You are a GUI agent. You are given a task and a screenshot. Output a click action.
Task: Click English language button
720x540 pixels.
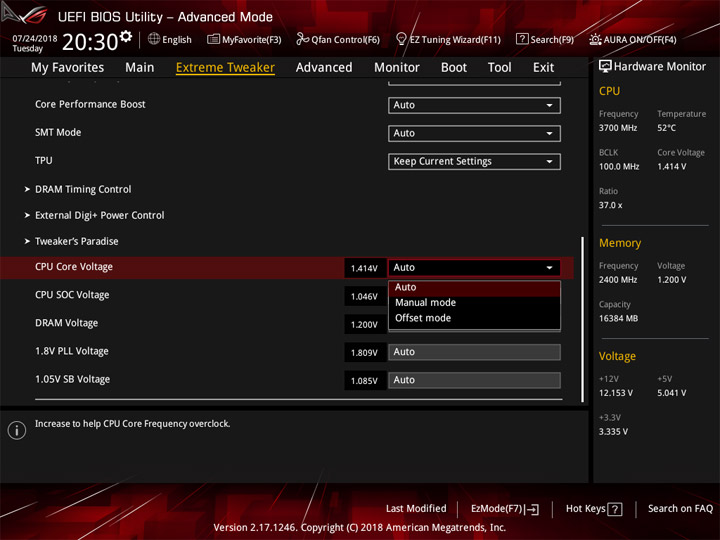click(x=177, y=39)
